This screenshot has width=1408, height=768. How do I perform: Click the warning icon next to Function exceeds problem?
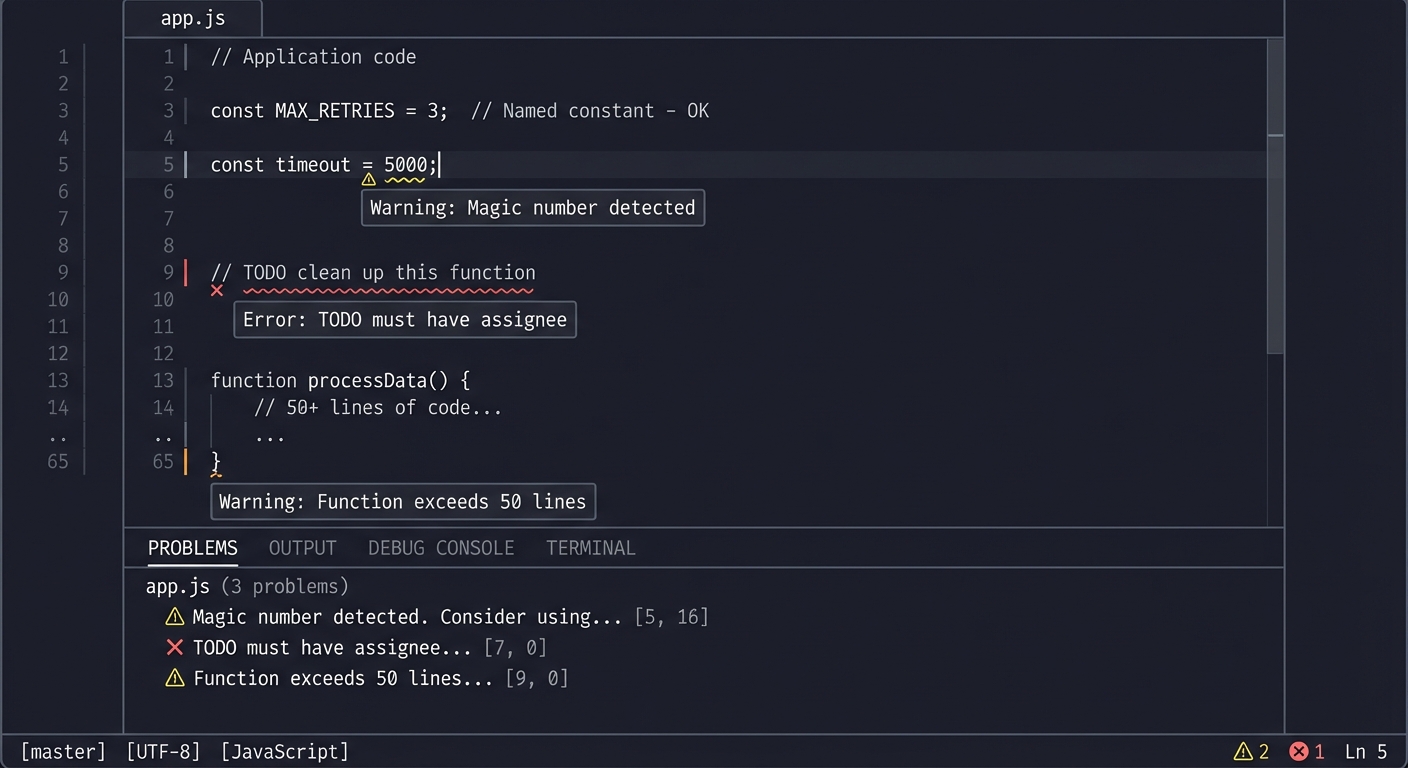[174, 678]
